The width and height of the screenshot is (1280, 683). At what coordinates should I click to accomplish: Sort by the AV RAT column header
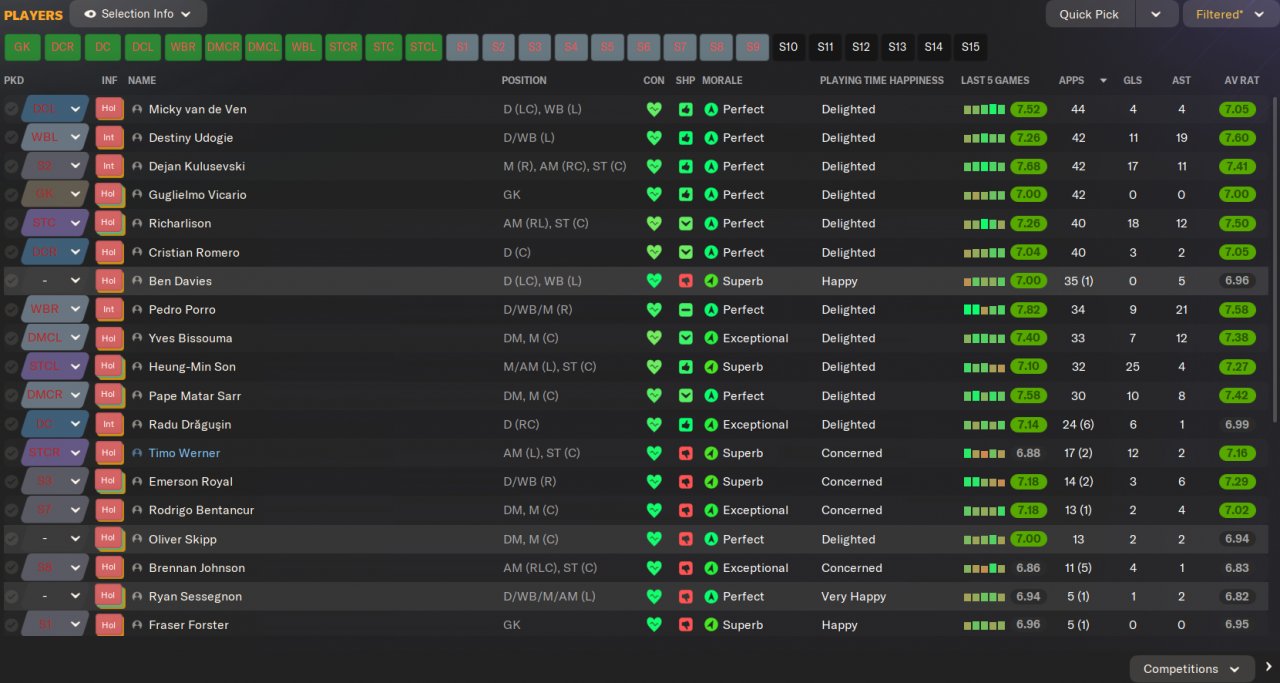pyautogui.click(x=1241, y=80)
